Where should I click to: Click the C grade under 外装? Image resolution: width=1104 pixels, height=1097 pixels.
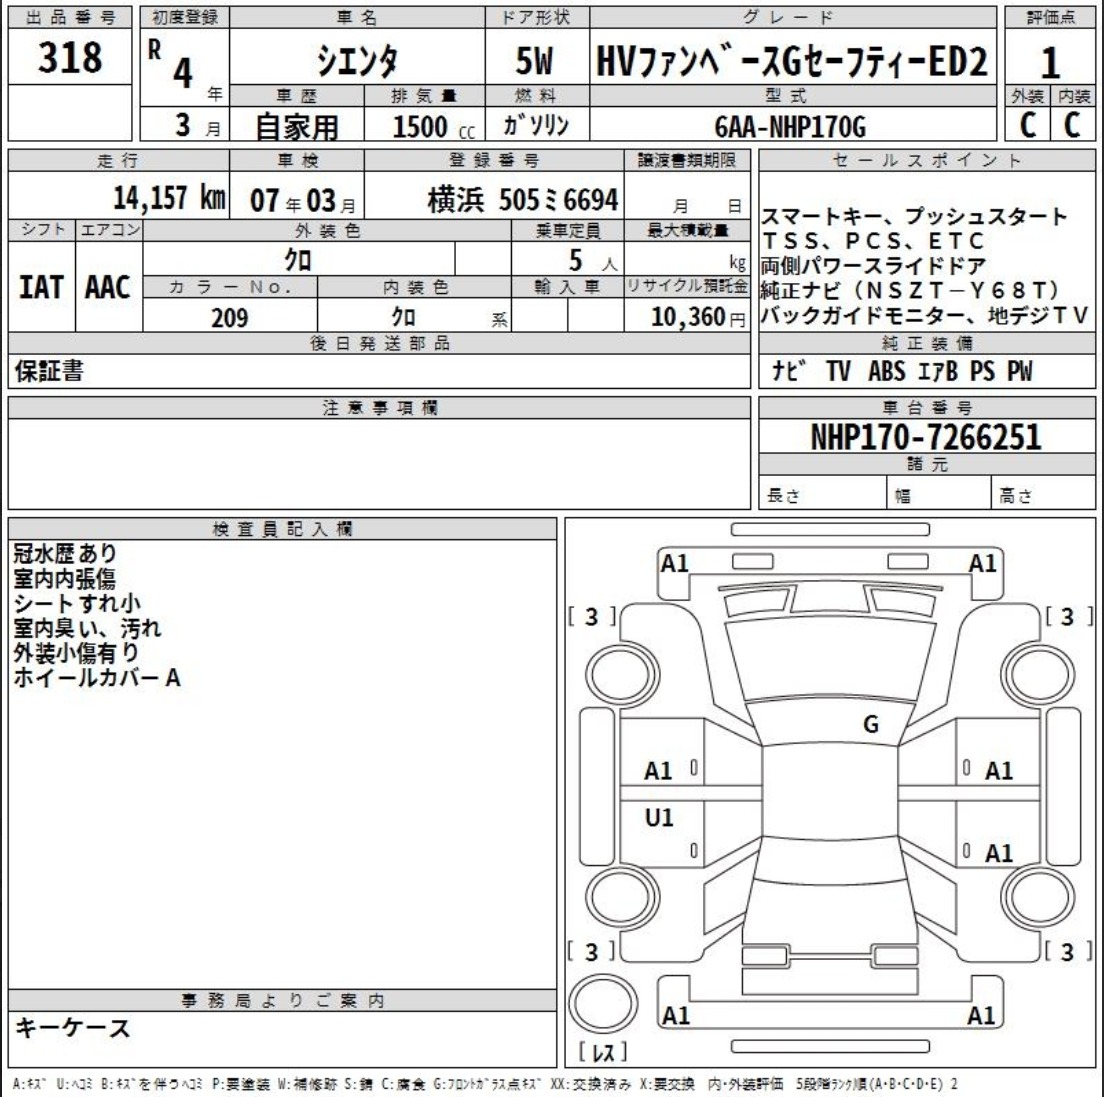point(1028,125)
